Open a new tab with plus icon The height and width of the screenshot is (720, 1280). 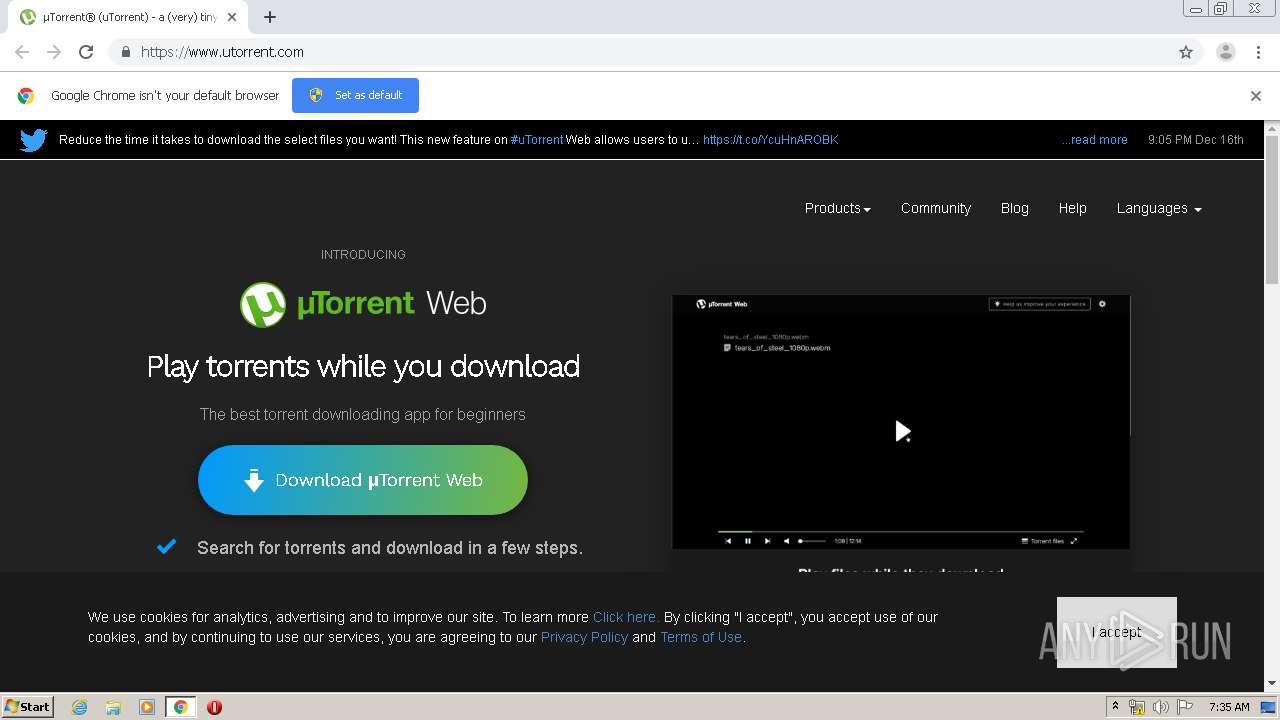[x=270, y=17]
